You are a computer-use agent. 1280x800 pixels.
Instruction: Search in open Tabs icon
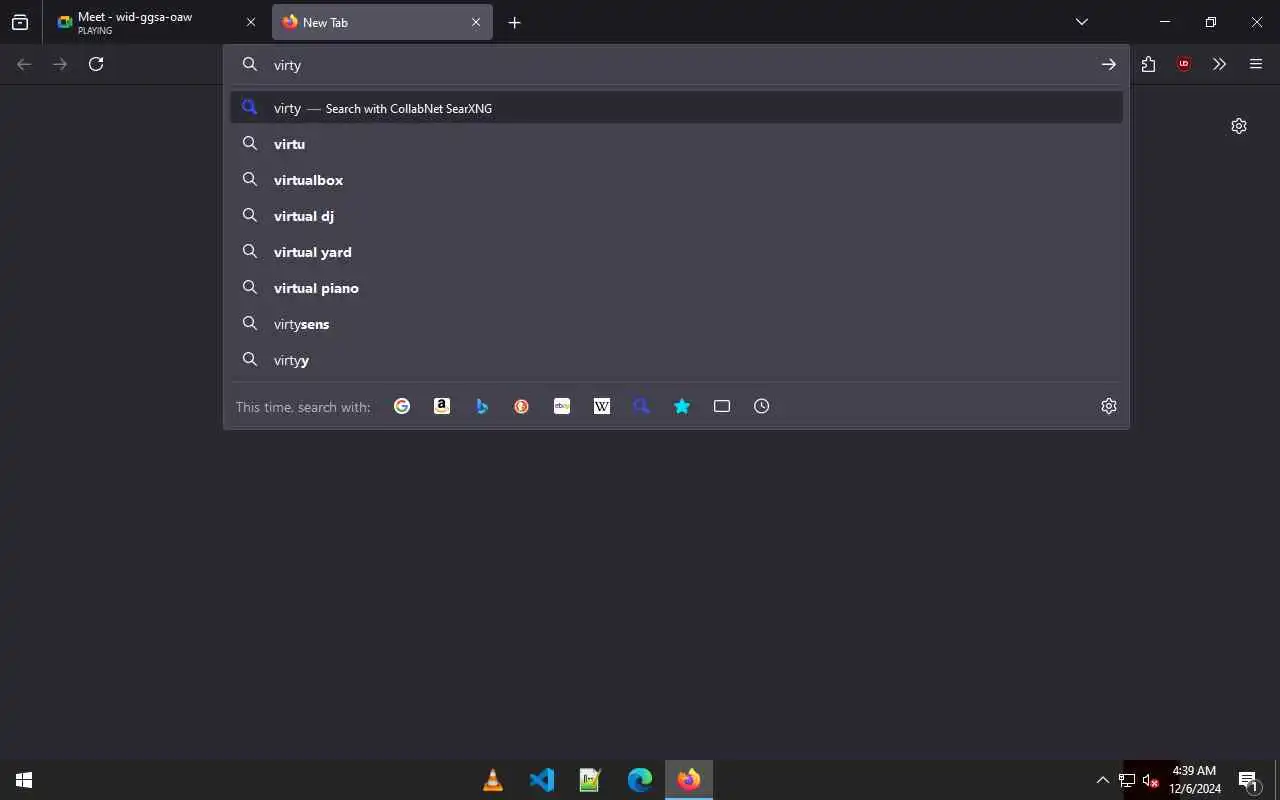722,406
